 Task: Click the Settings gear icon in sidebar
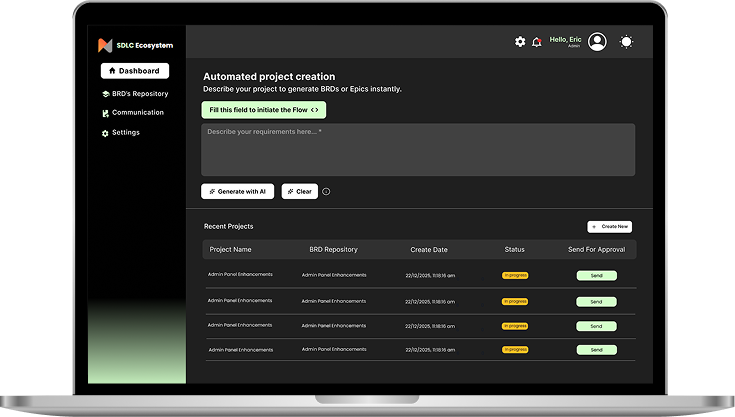106,133
